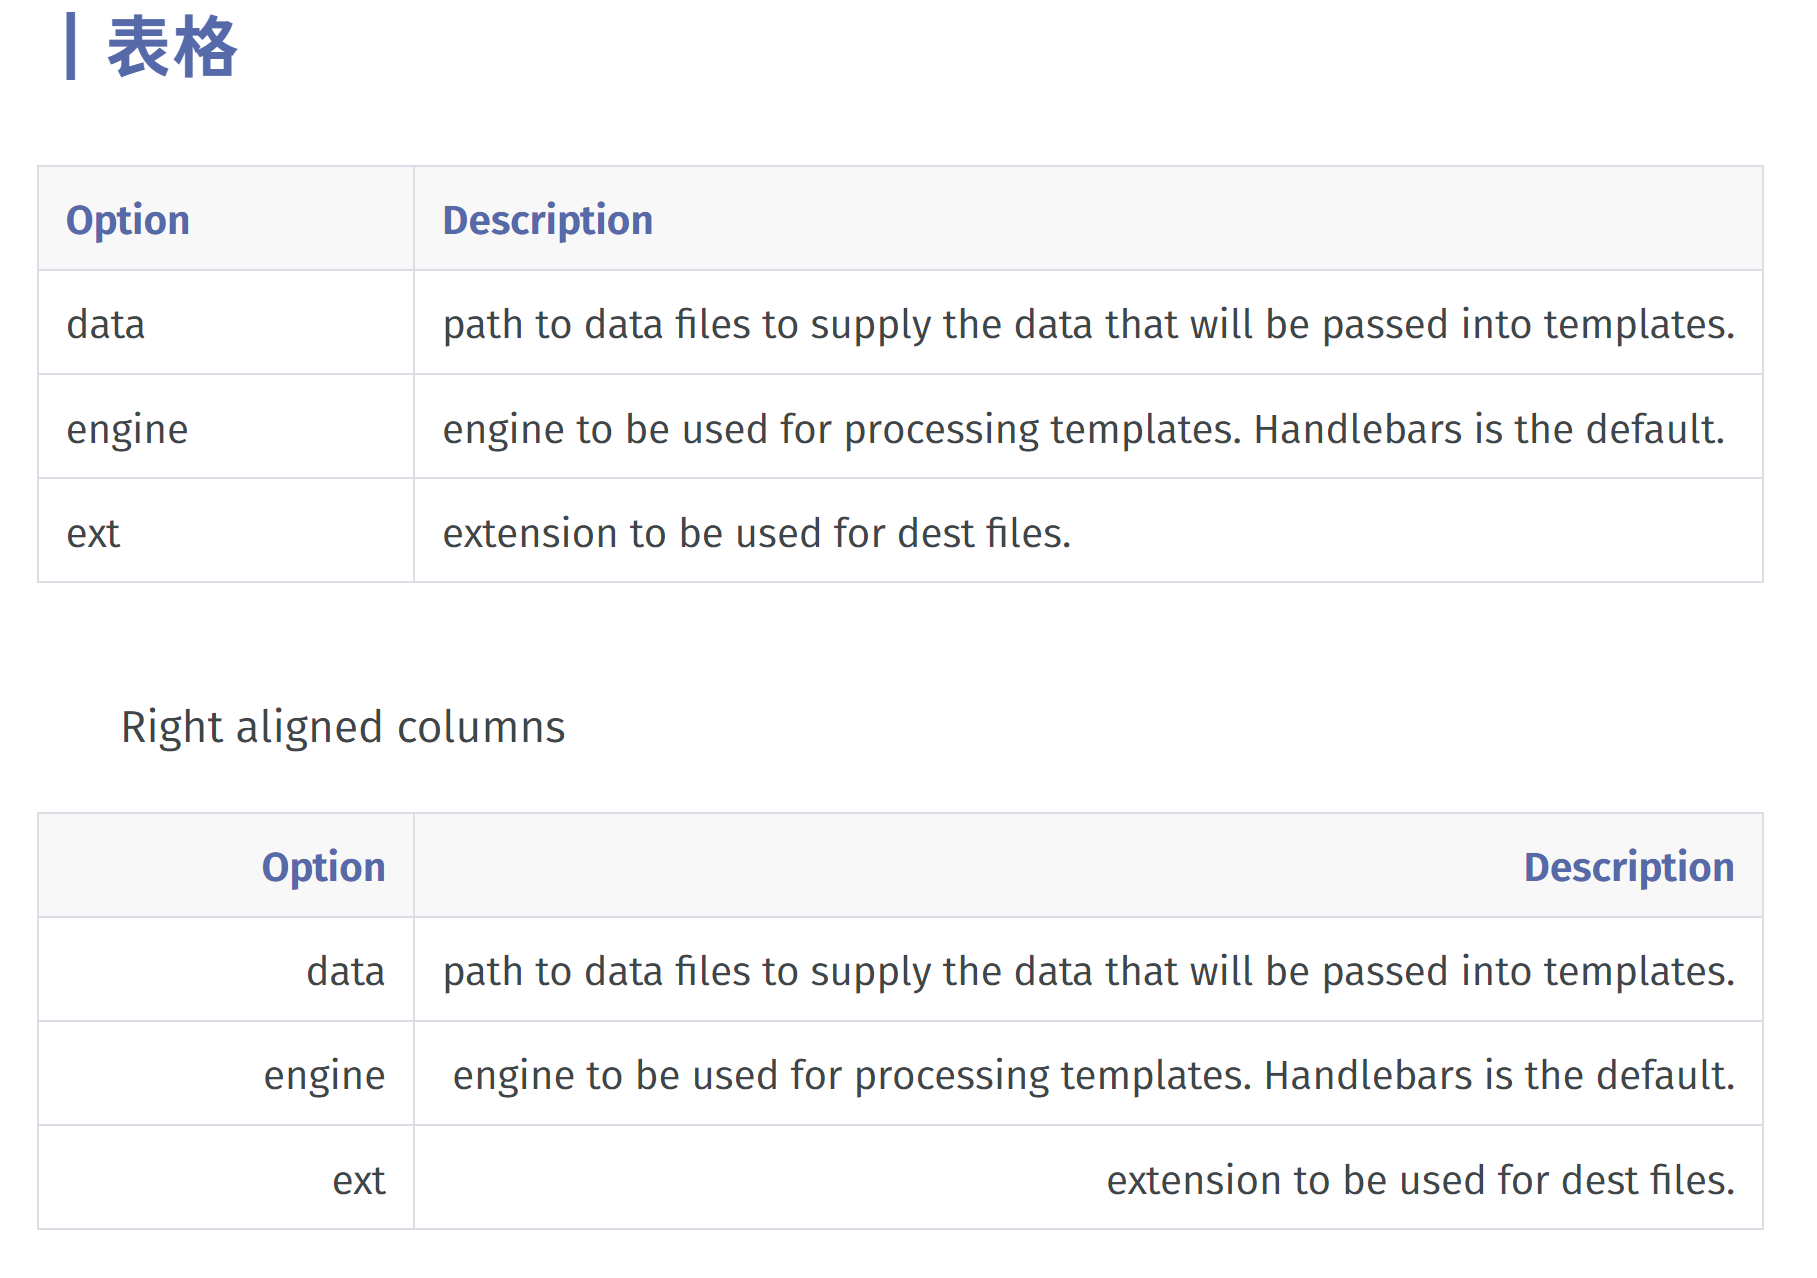Image resolution: width=1817 pixels, height=1278 pixels.
Task: Click the right-aligned Option column header
Action: (x=323, y=867)
